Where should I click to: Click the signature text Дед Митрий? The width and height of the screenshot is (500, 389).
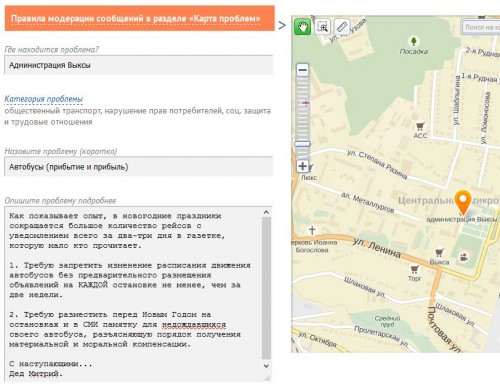click(36, 374)
